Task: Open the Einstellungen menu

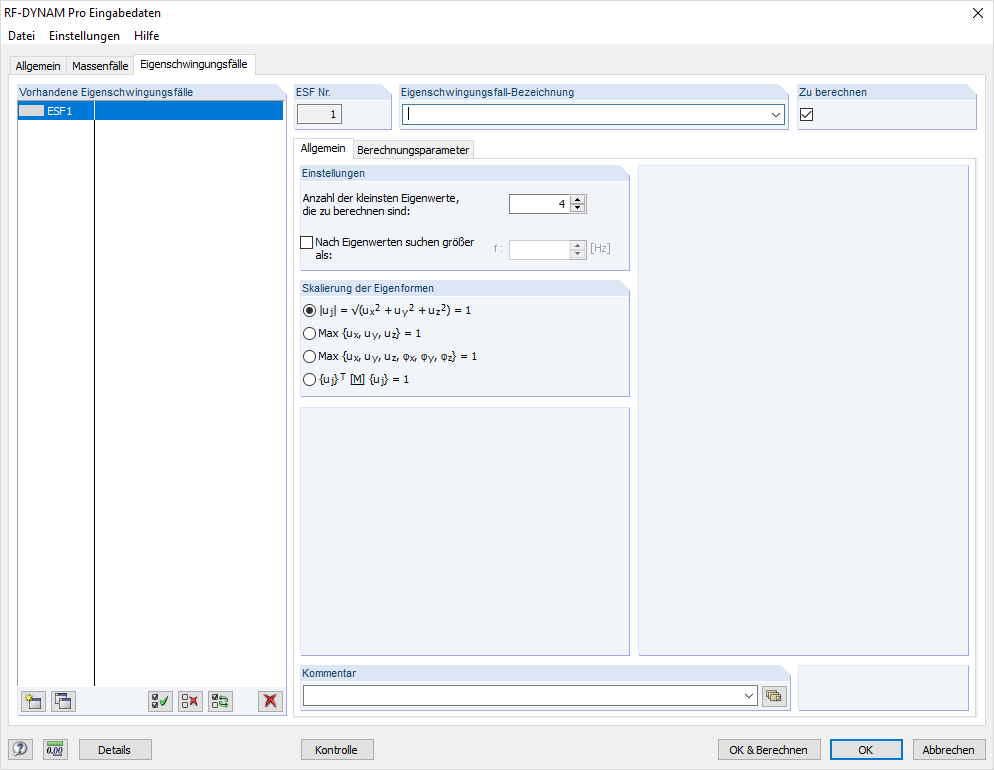Action: tap(84, 35)
